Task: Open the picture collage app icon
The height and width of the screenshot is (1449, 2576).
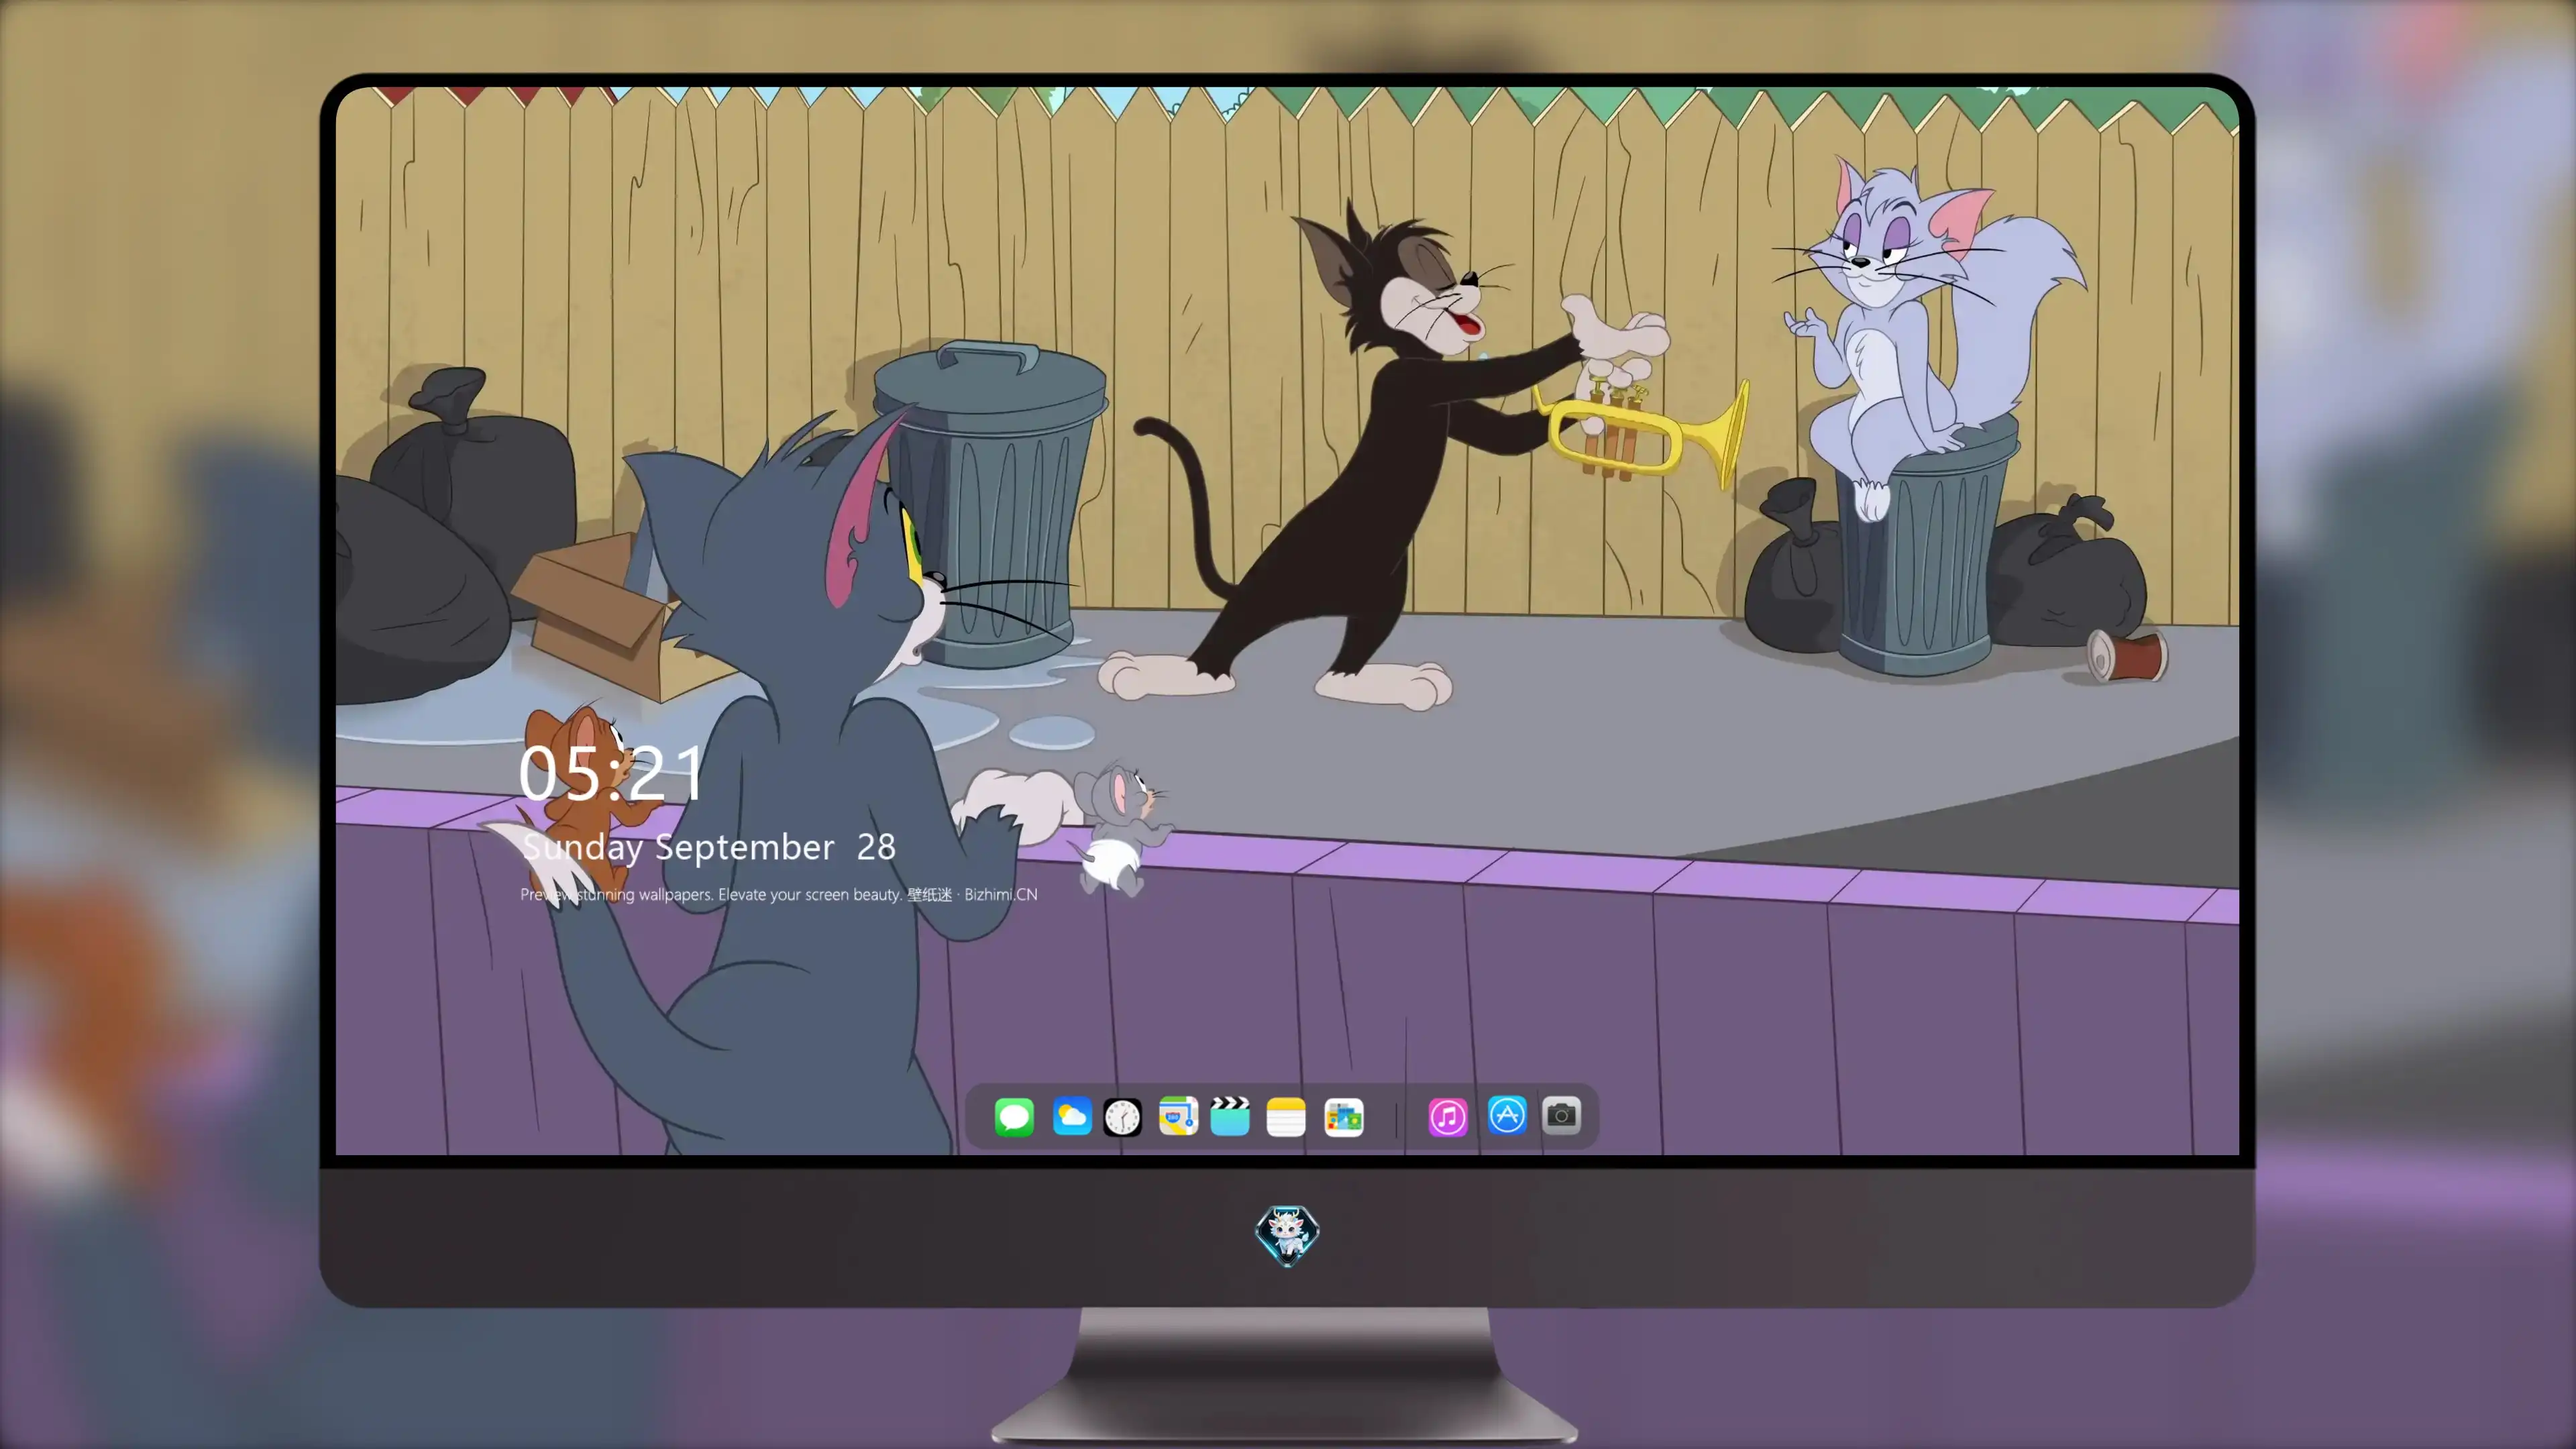Action: pyautogui.click(x=1343, y=1117)
